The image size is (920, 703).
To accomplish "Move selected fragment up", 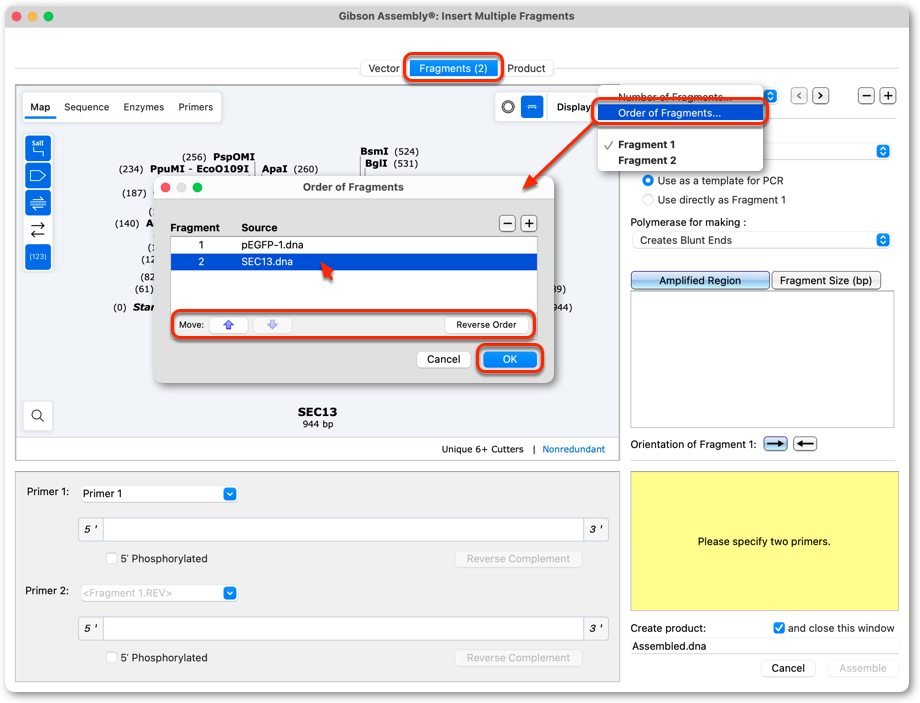I will (228, 325).
